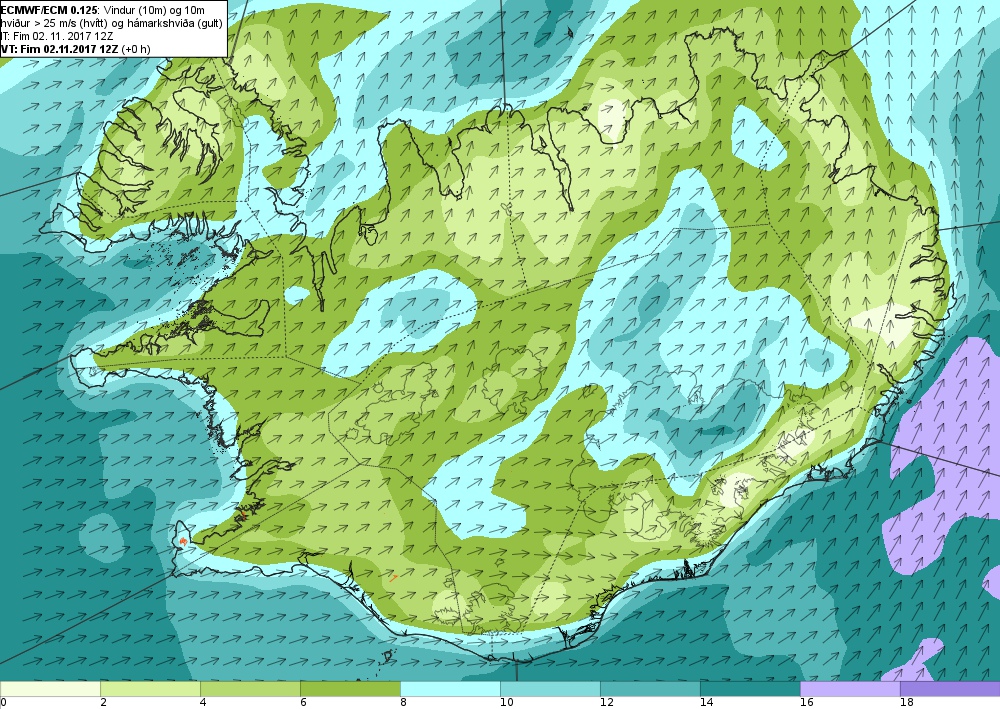The image size is (1000, 709).
Task: Click the legend scale label '18'
Action: [907, 703]
